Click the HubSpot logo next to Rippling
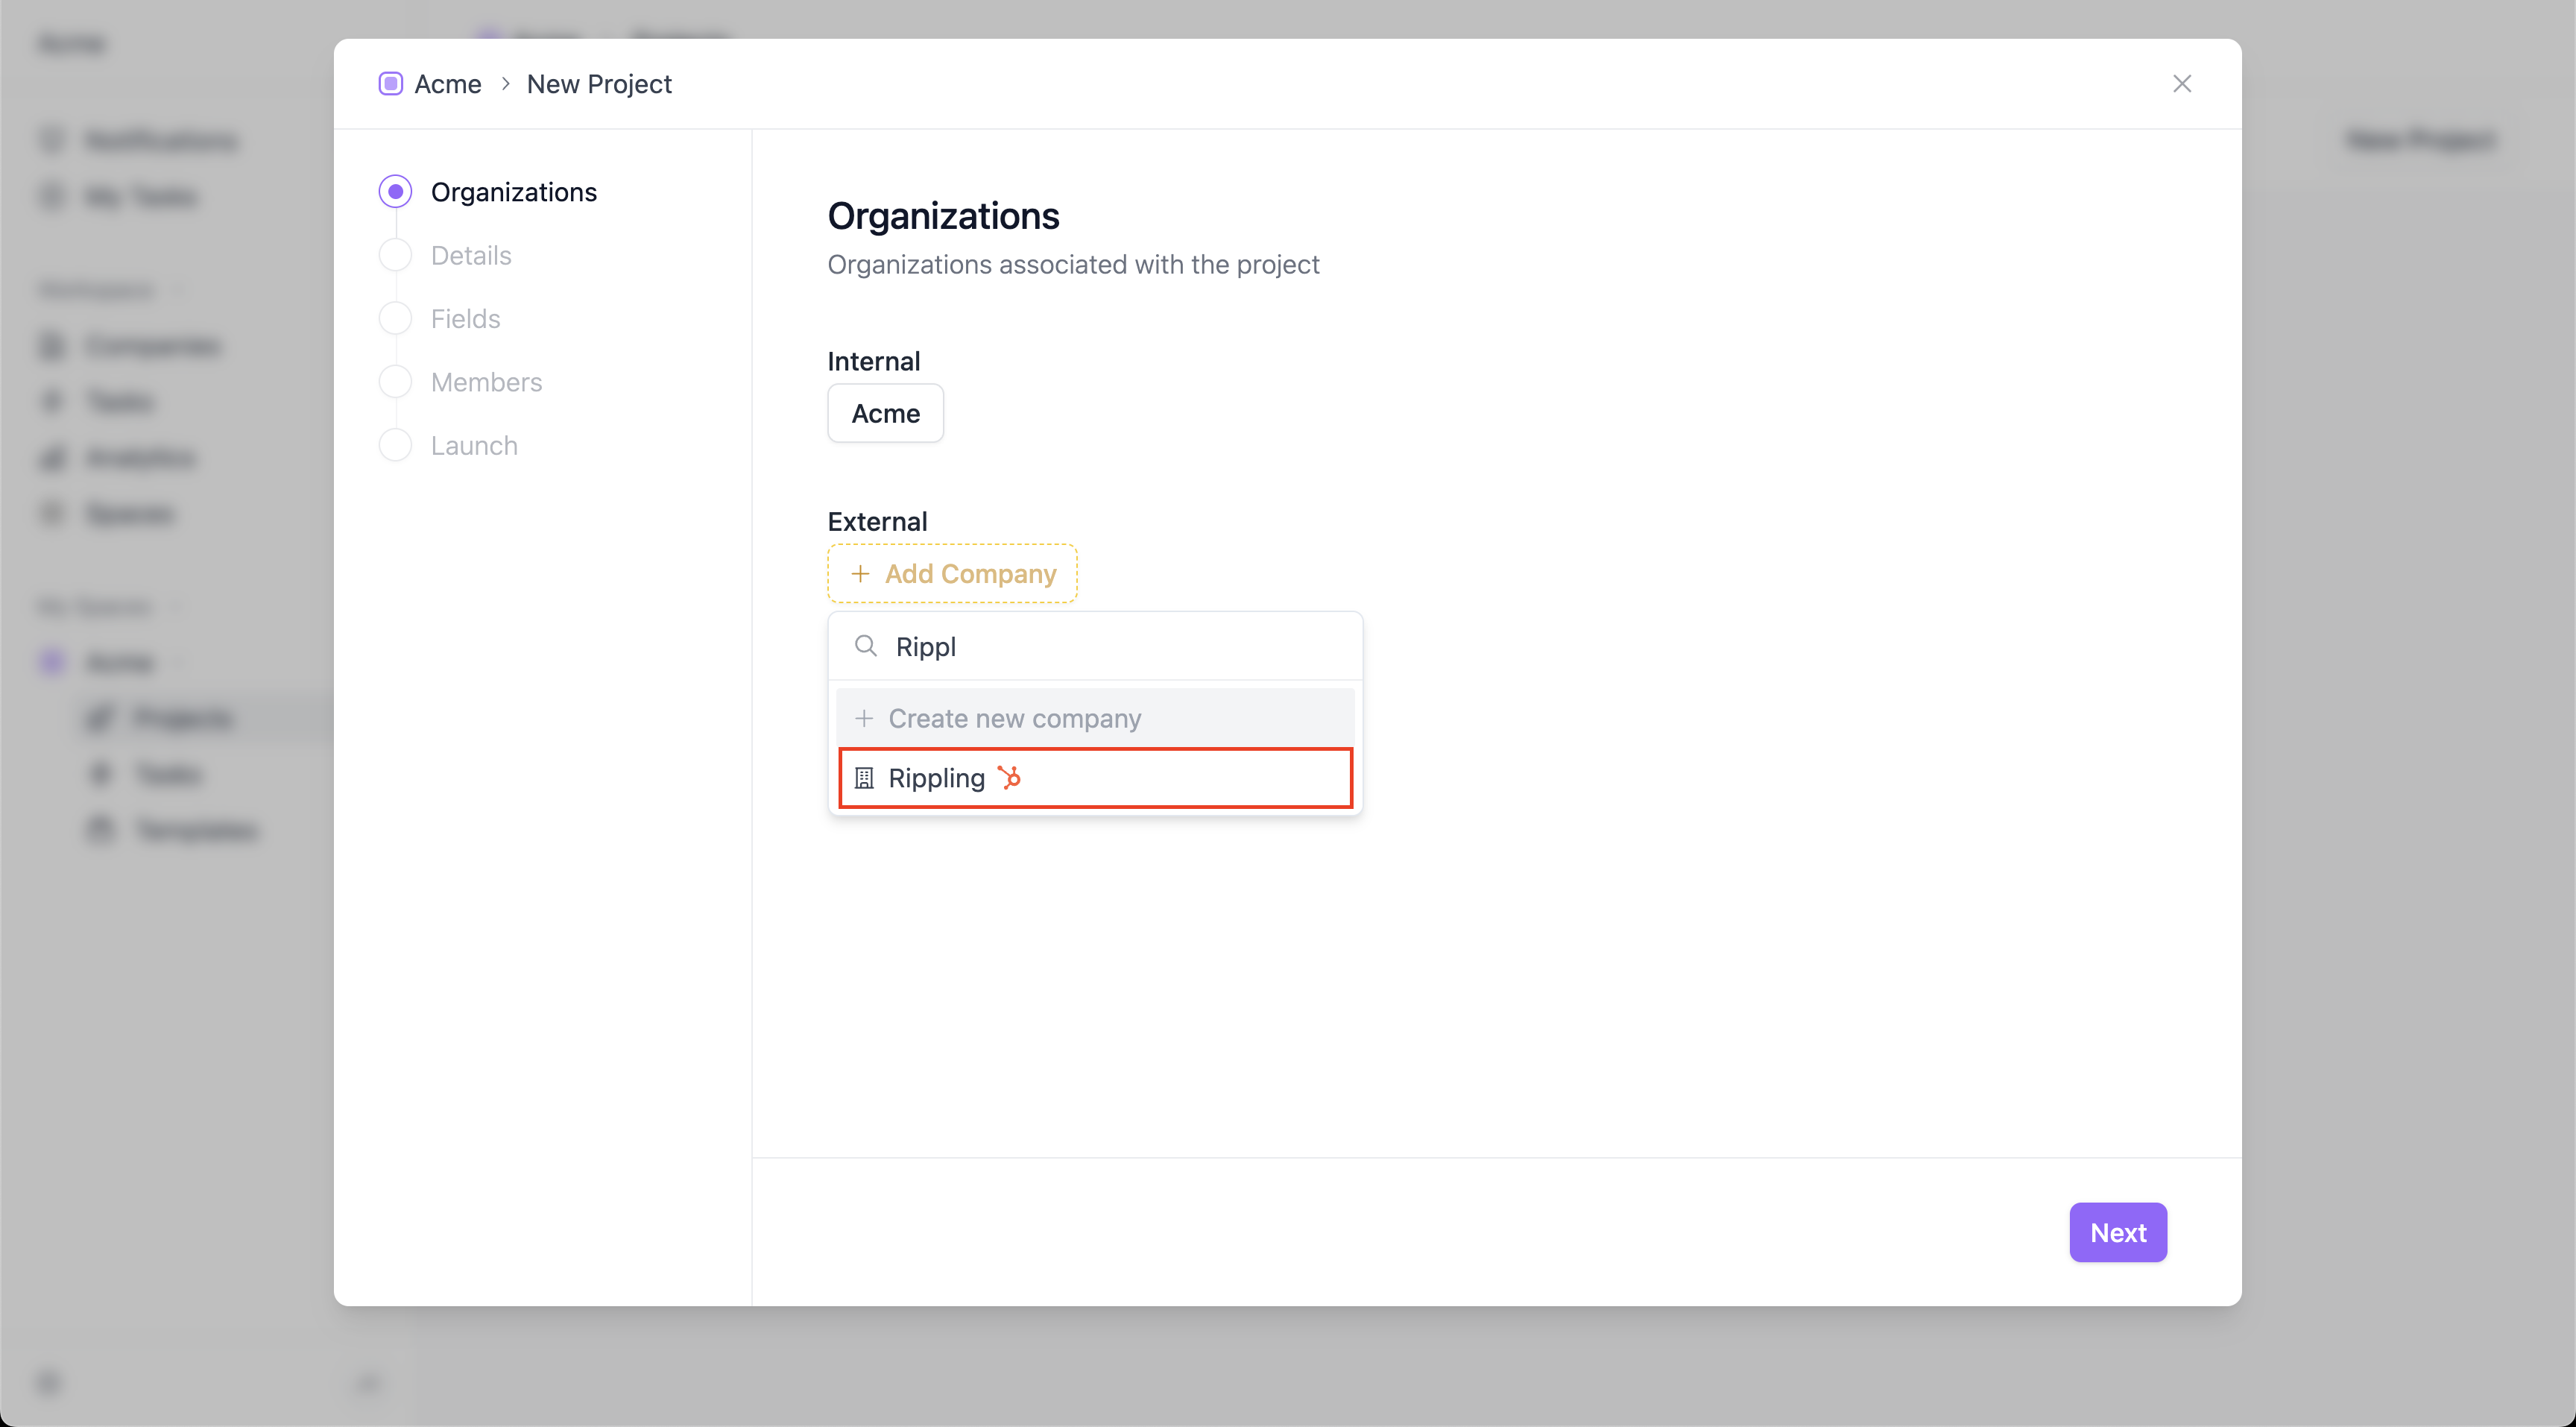The width and height of the screenshot is (2576, 1427). [1010, 777]
